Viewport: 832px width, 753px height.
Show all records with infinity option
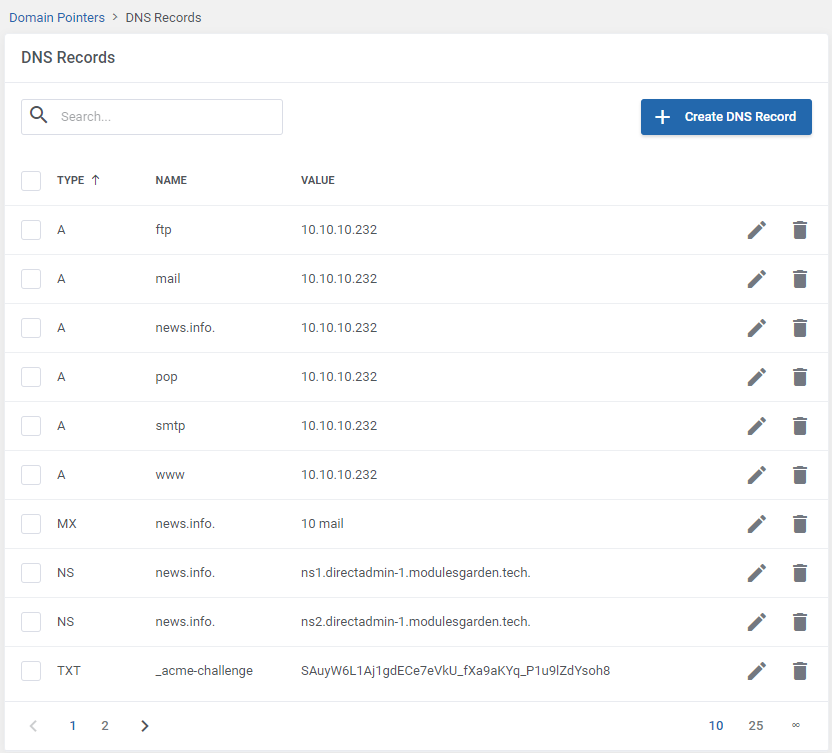pyautogui.click(x=795, y=725)
